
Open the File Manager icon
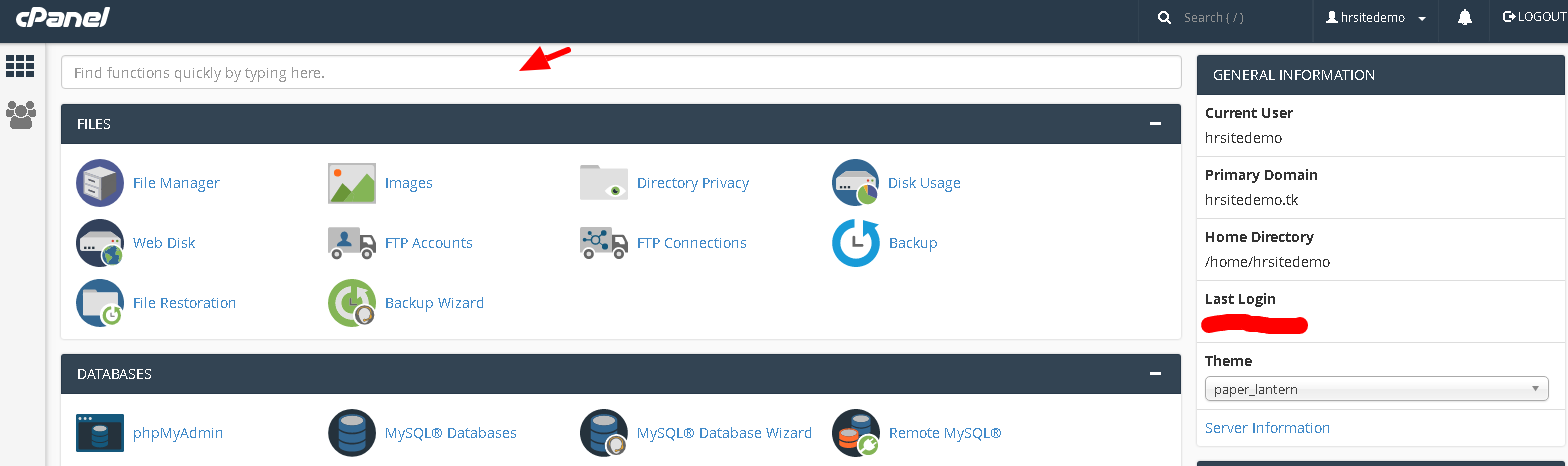pos(100,183)
